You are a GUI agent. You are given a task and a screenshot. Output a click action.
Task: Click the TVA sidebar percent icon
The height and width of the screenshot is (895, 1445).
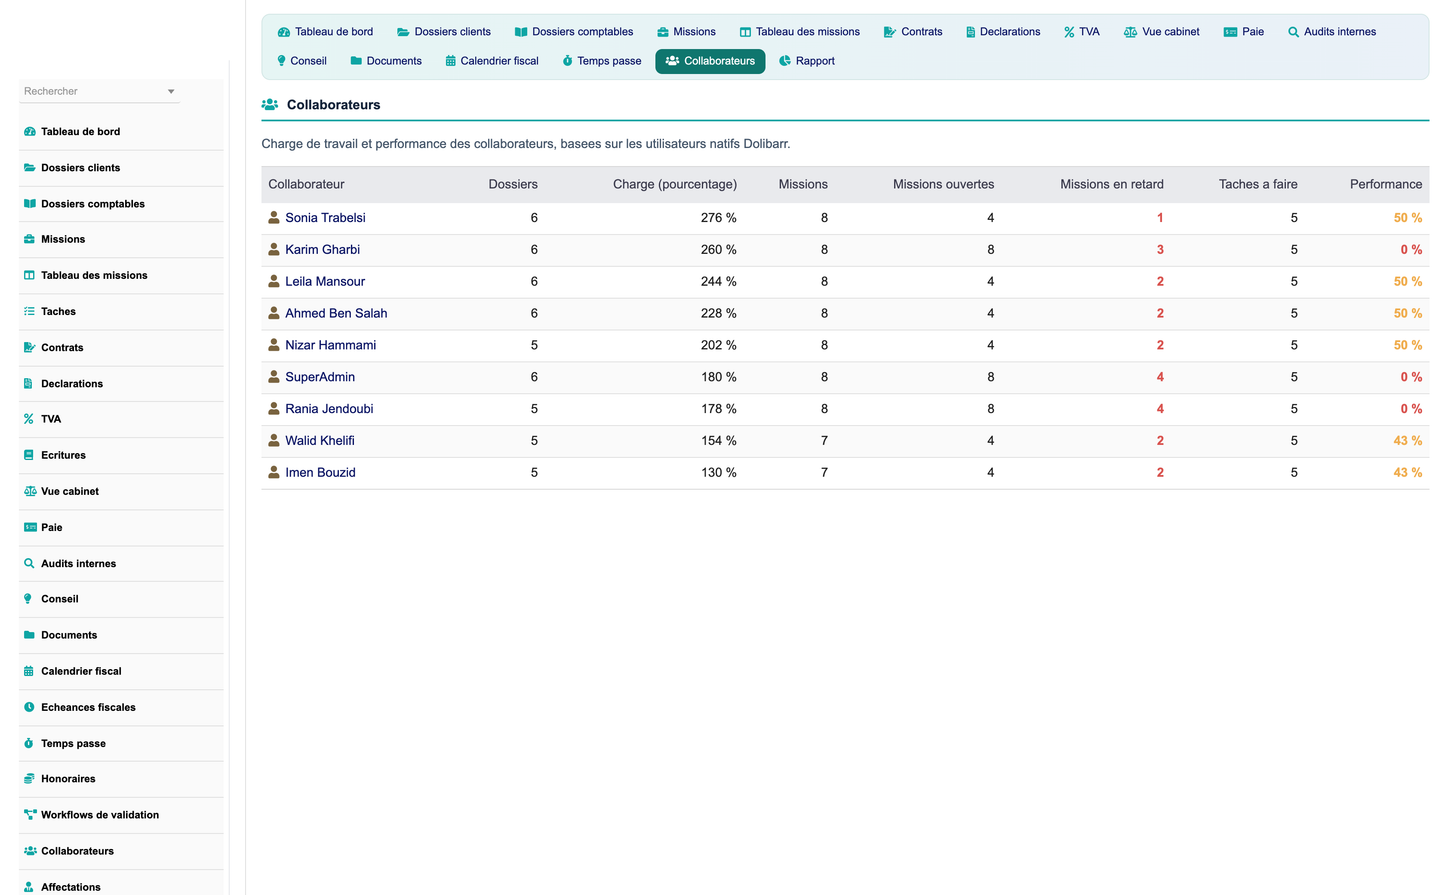pos(29,420)
